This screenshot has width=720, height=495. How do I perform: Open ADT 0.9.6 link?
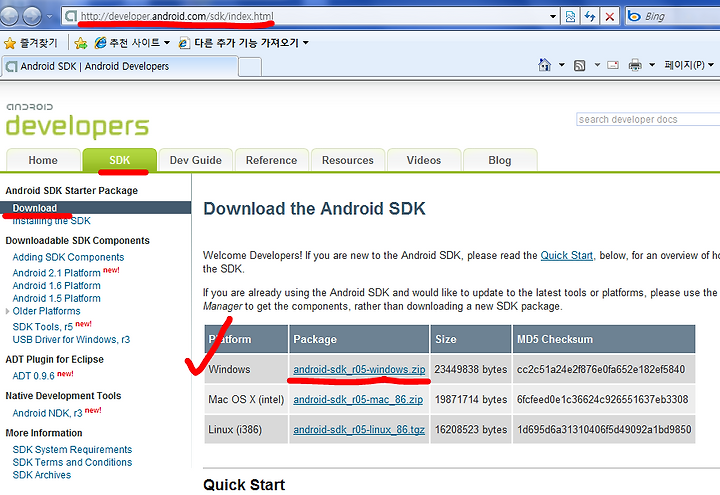coord(34,376)
